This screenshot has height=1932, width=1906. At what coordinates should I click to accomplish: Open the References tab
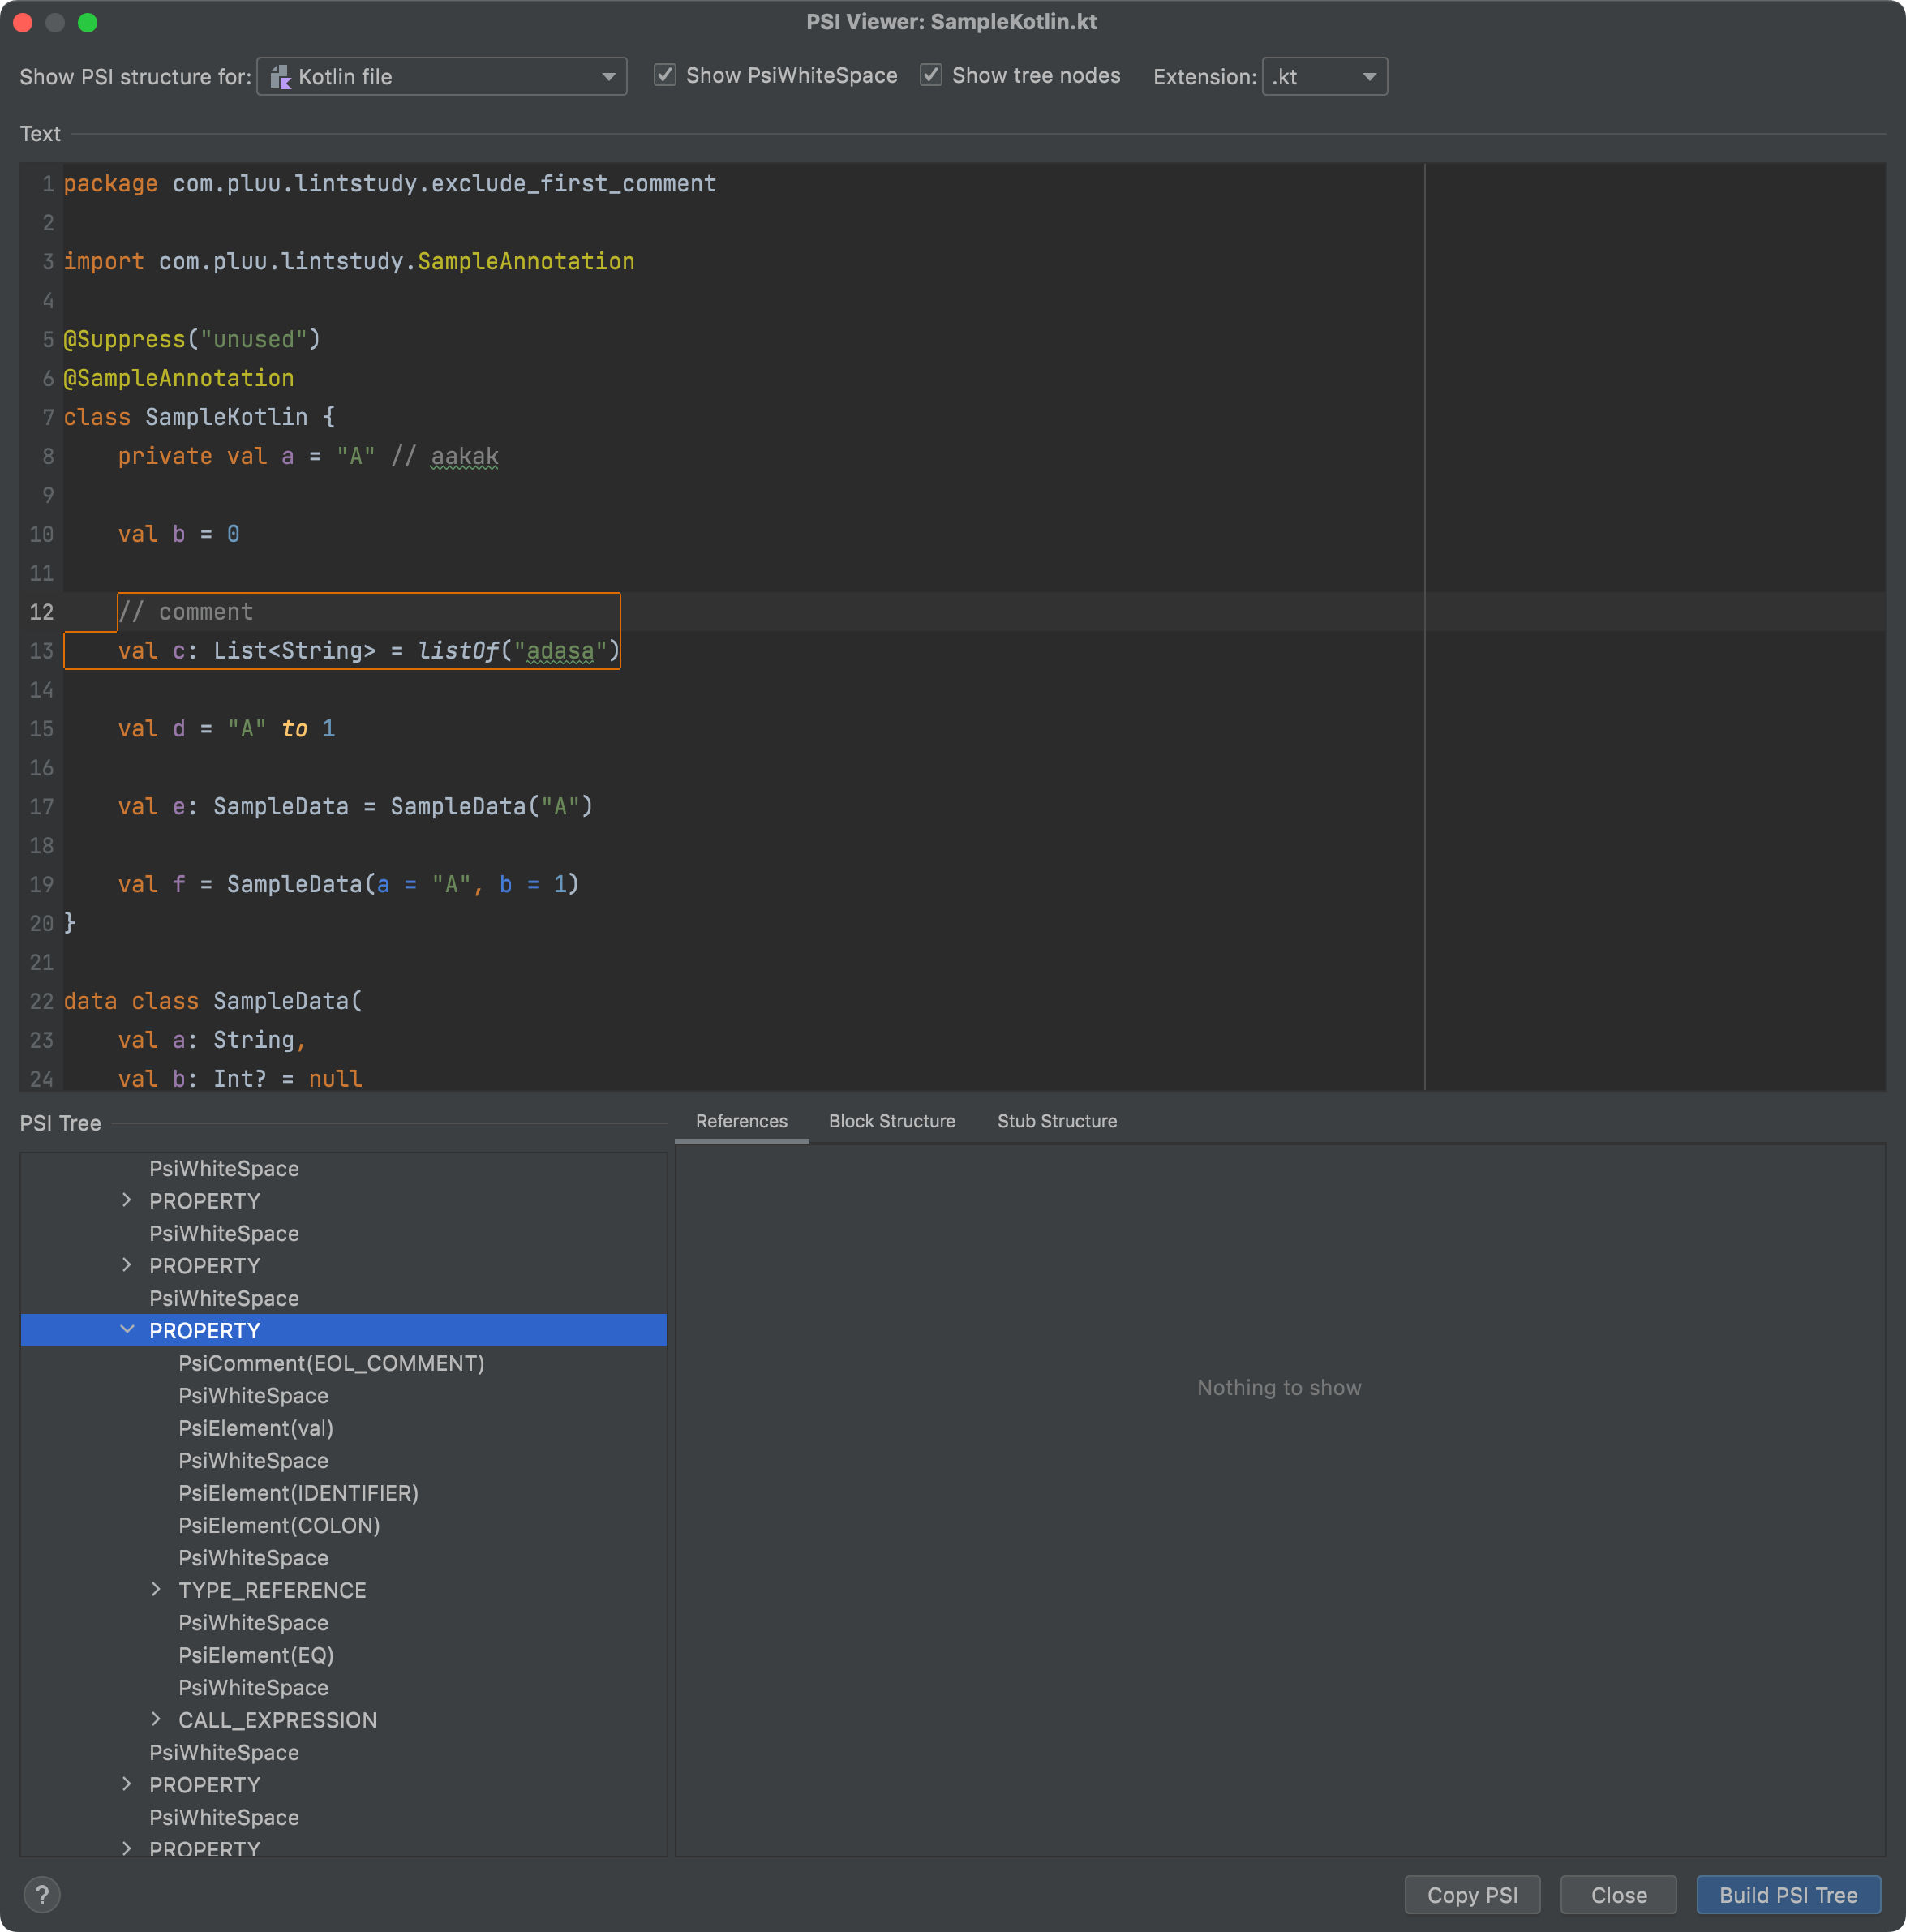click(x=741, y=1121)
